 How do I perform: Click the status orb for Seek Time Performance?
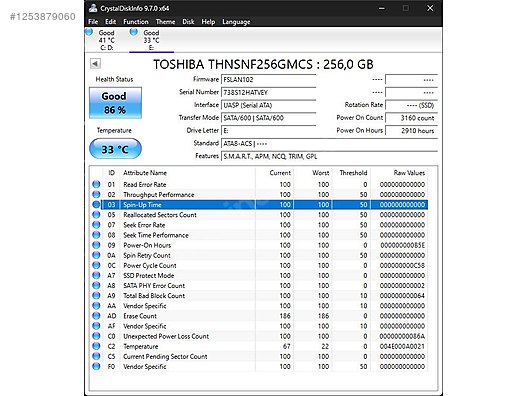click(96, 235)
